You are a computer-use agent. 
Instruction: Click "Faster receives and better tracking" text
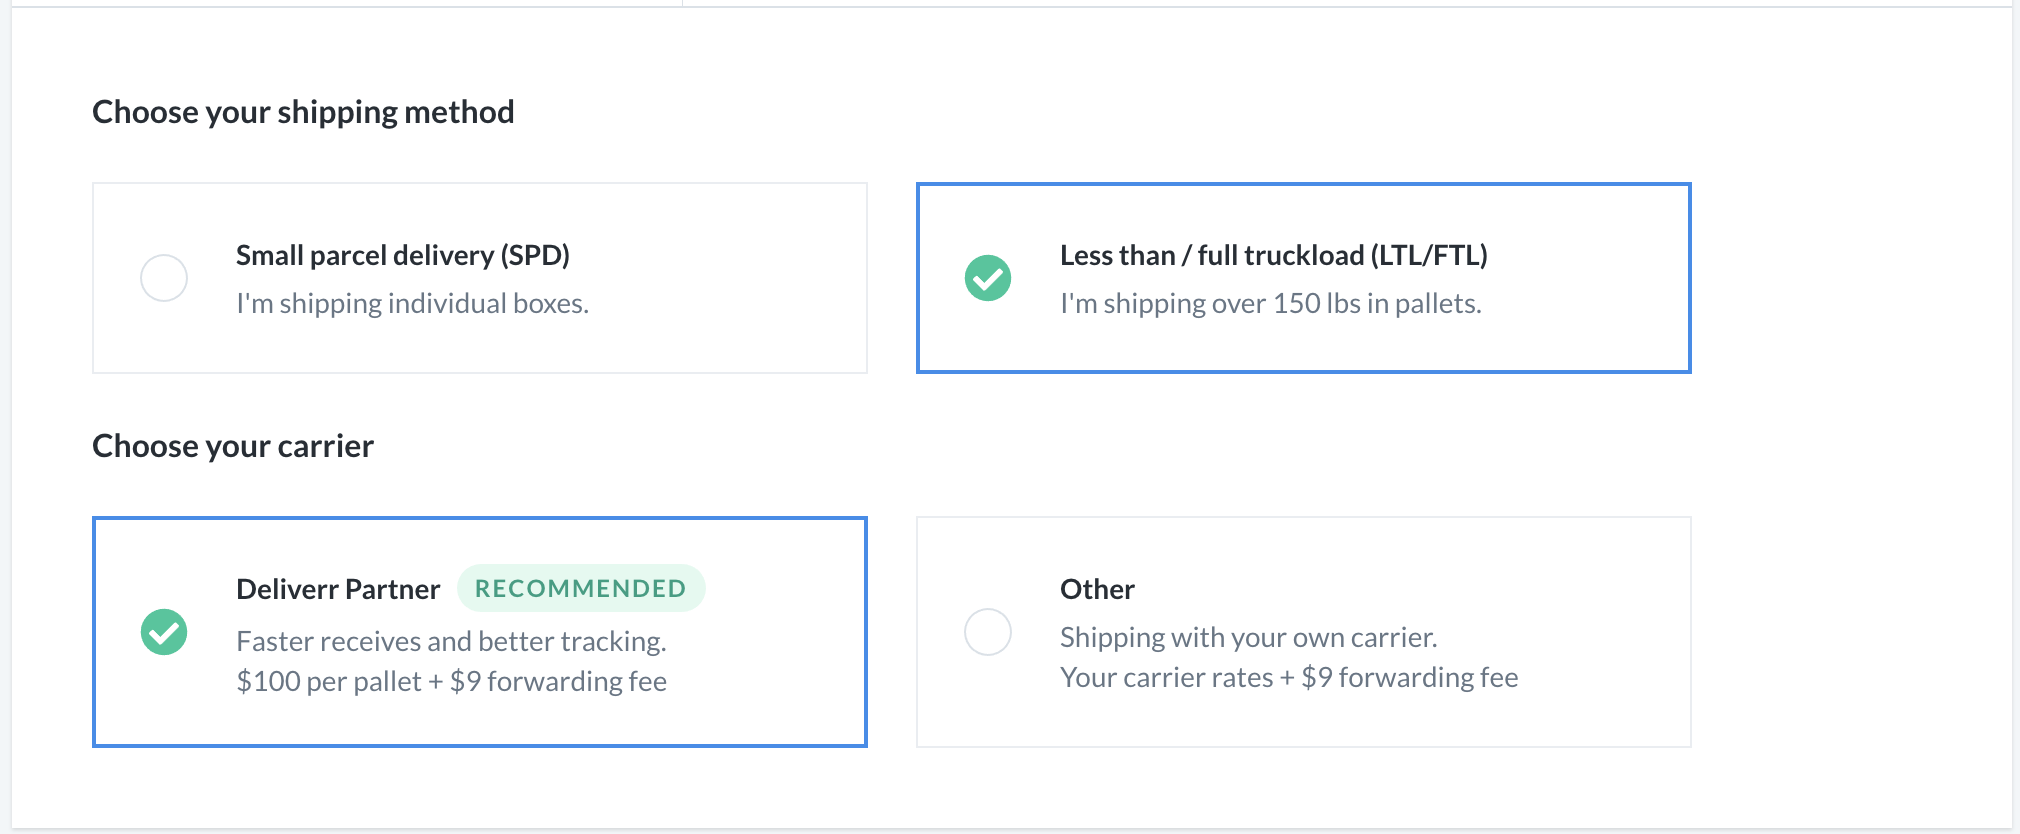pyautogui.click(x=452, y=641)
